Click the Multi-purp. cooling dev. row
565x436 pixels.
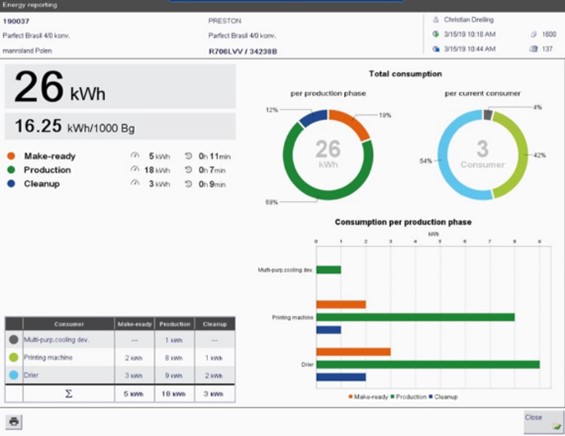tap(120, 339)
